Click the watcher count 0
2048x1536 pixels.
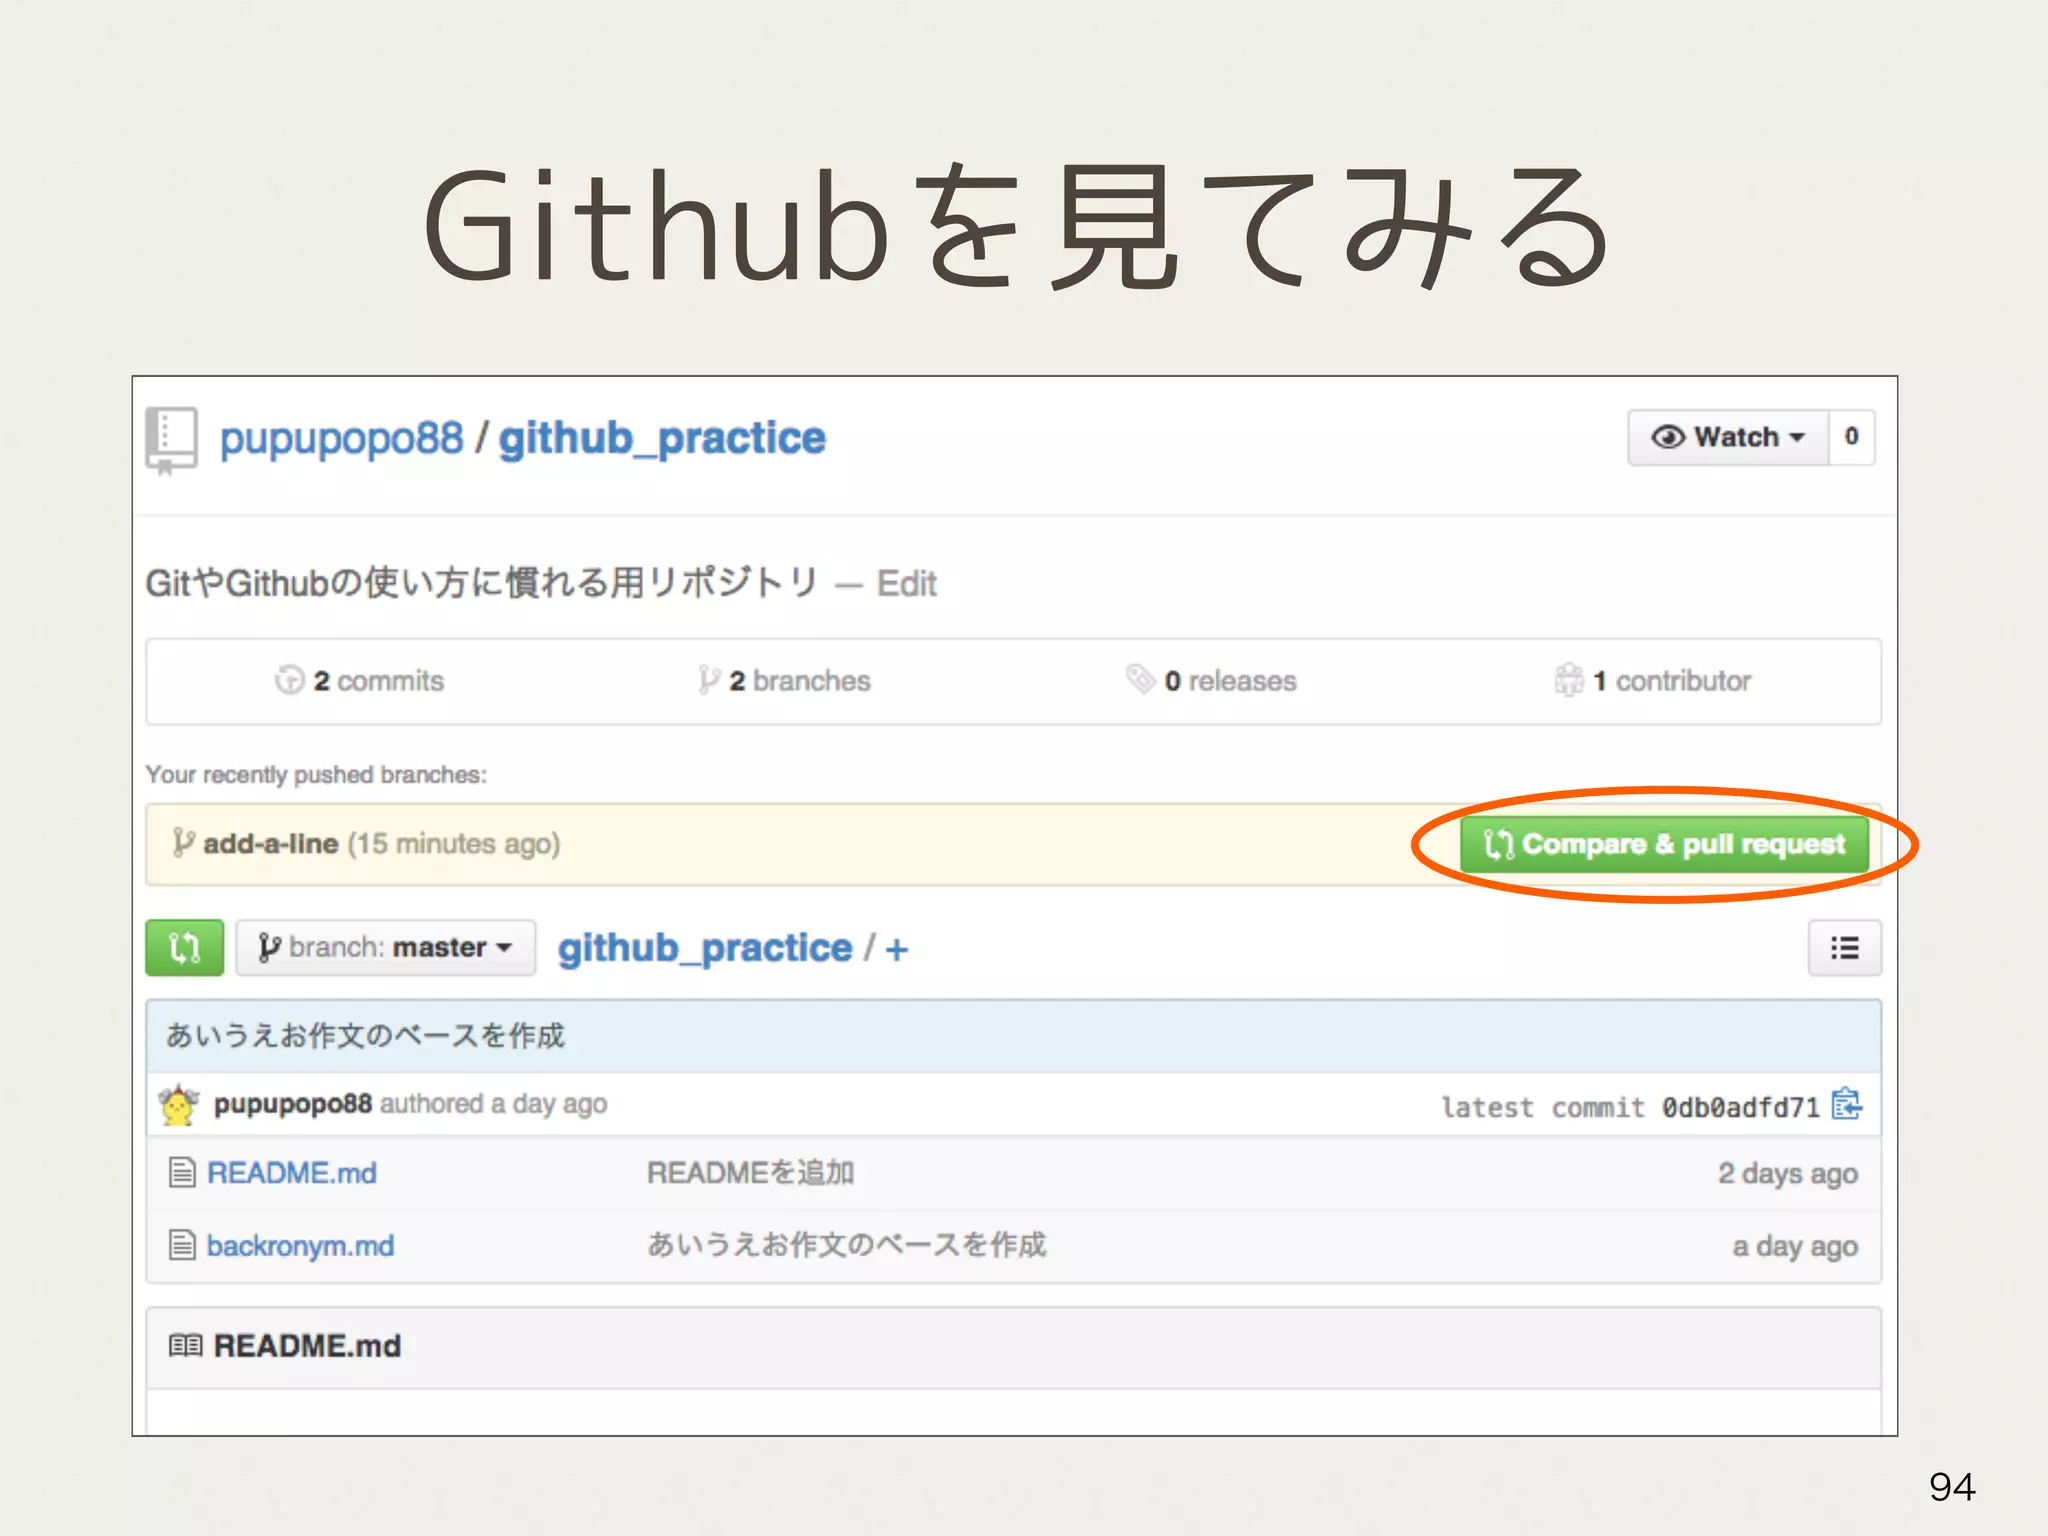(x=1851, y=437)
